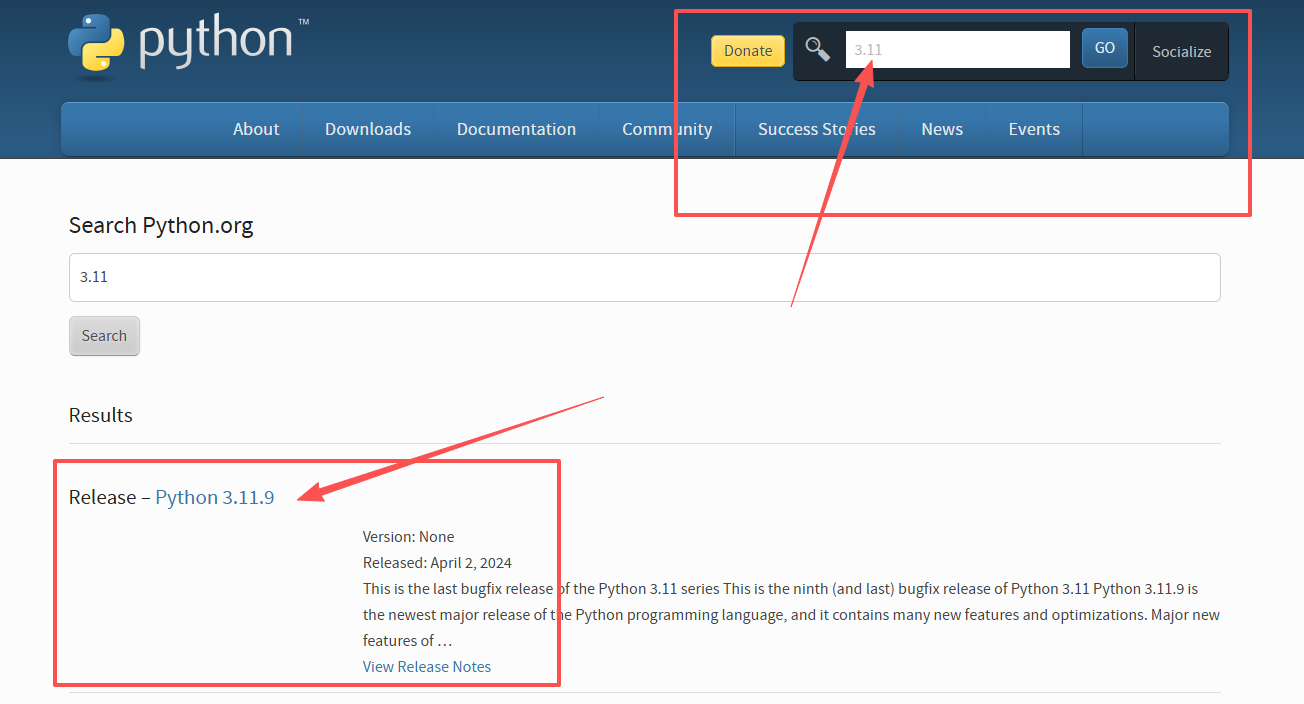Click the "python" wordmark in the header
The width and height of the screenshot is (1304, 704).
tap(216, 41)
